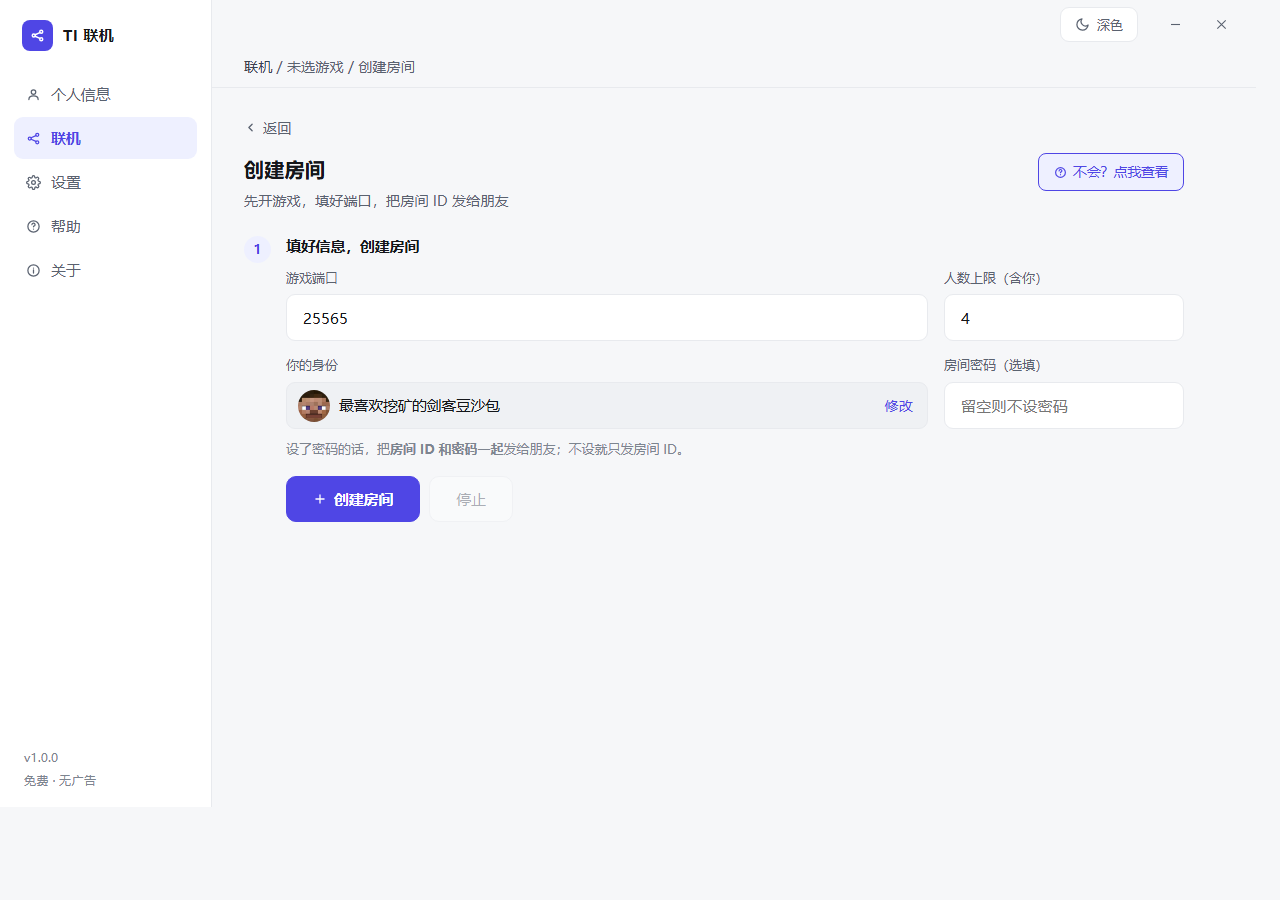
Task: Open the 不会？点我查看 help button
Action: tap(1111, 172)
